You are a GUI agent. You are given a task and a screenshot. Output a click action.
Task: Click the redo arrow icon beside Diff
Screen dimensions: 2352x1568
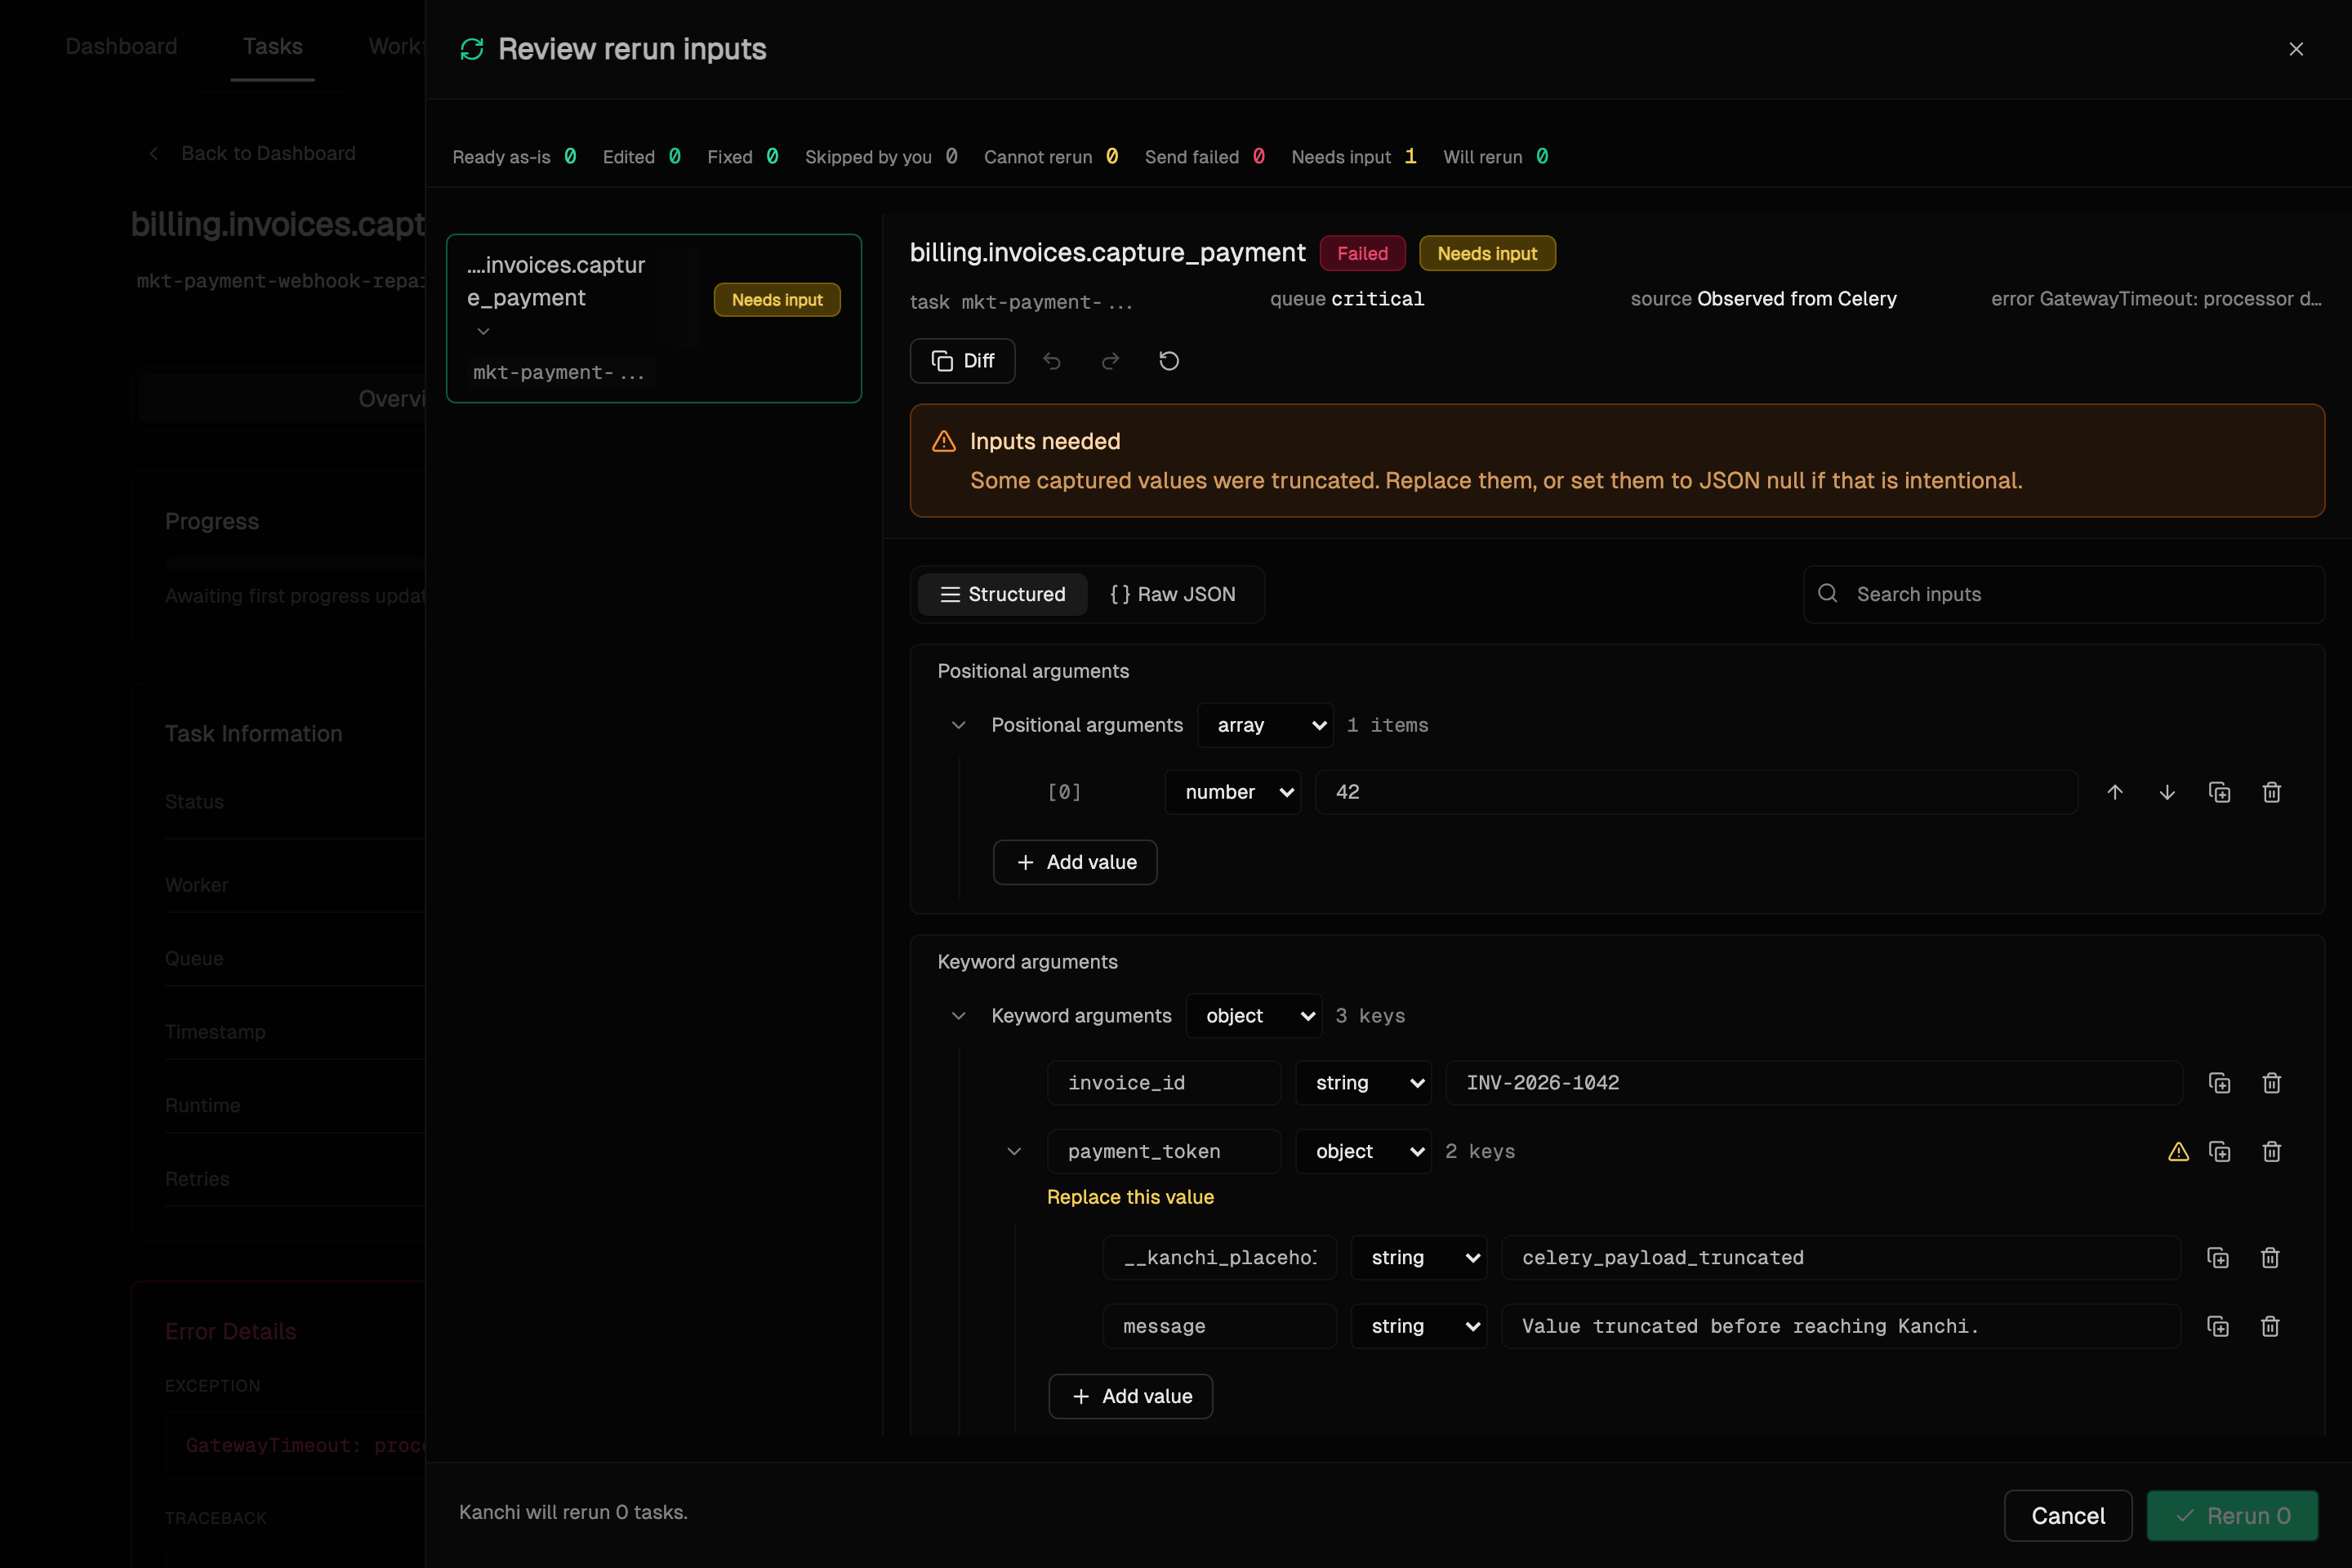tap(1110, 361)
